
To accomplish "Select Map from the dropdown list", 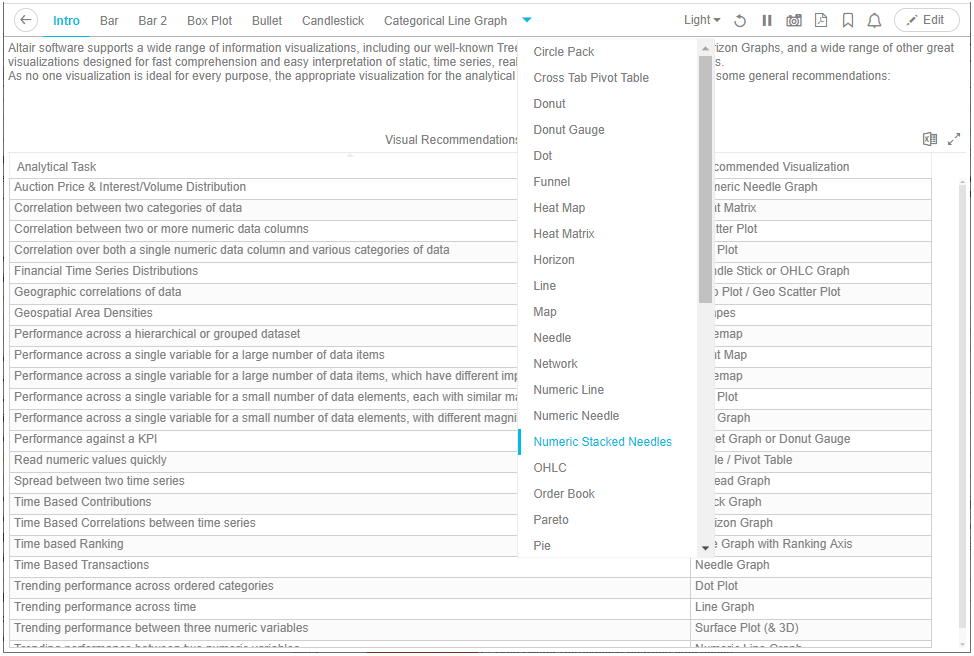I will tap(608, 312).
